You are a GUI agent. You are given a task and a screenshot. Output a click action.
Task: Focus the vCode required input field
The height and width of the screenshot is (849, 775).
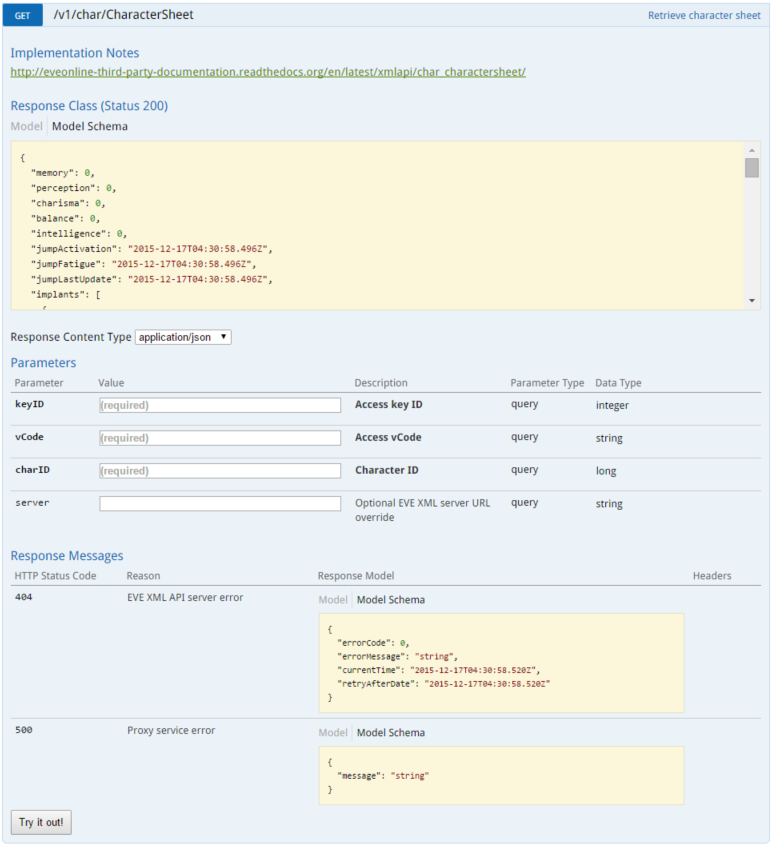click(x=220, y=438)
